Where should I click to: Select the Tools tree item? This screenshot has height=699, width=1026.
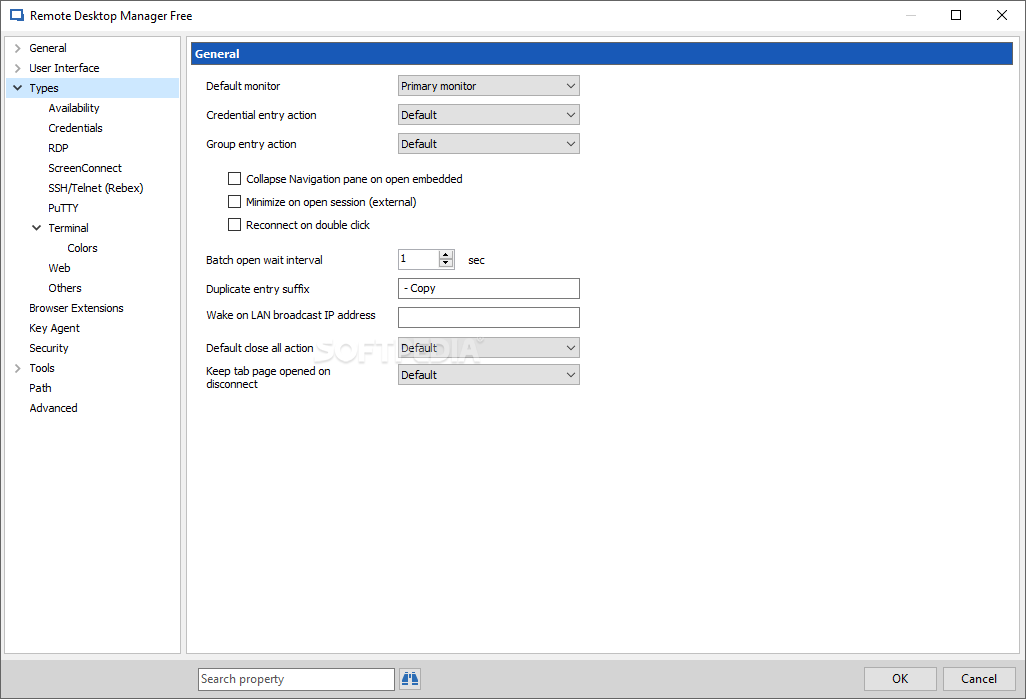(x=42, y=368)
